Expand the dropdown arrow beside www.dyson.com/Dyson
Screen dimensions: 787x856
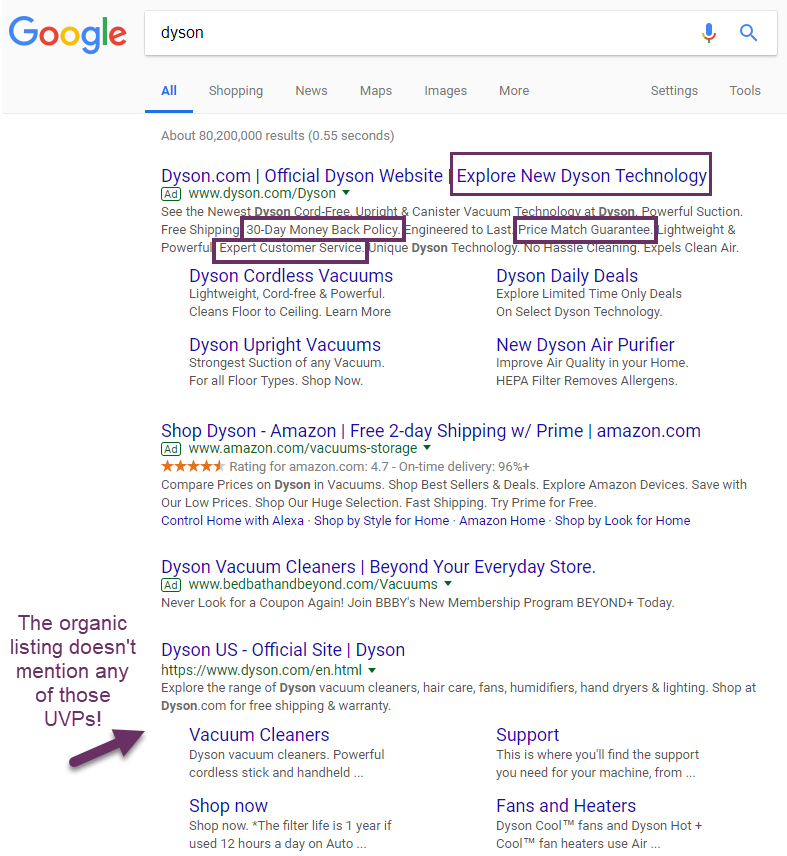(x=346, y=193)
